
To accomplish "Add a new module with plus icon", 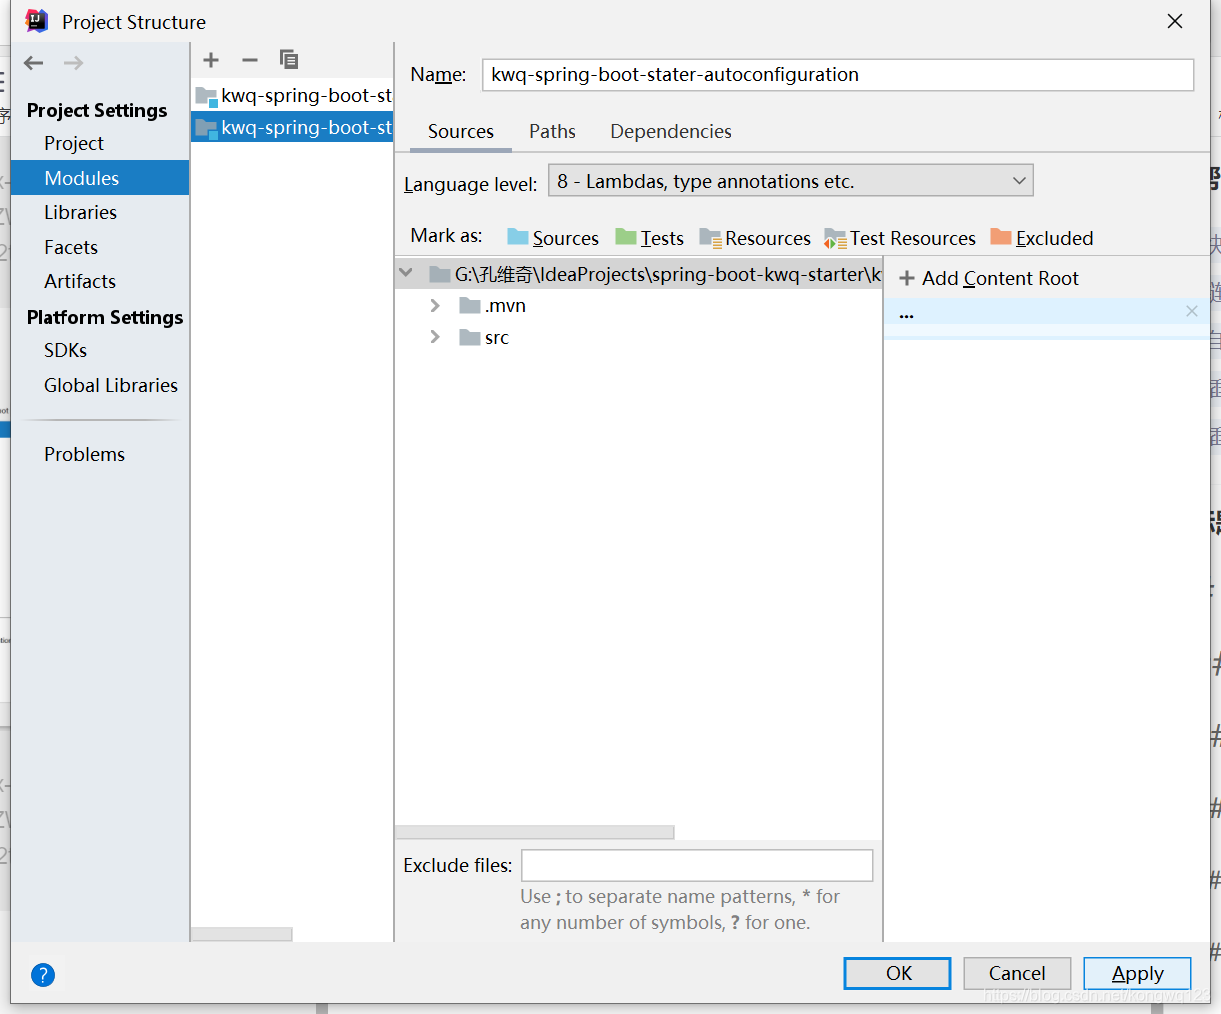I will pos(211,60).
